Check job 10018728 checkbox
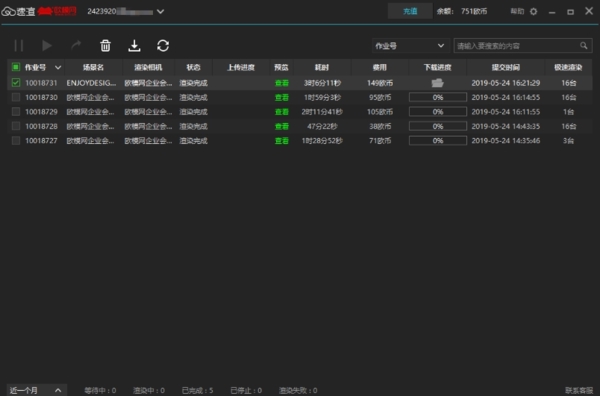This screenshot has height=396, width=600. [x=16, y=126]
